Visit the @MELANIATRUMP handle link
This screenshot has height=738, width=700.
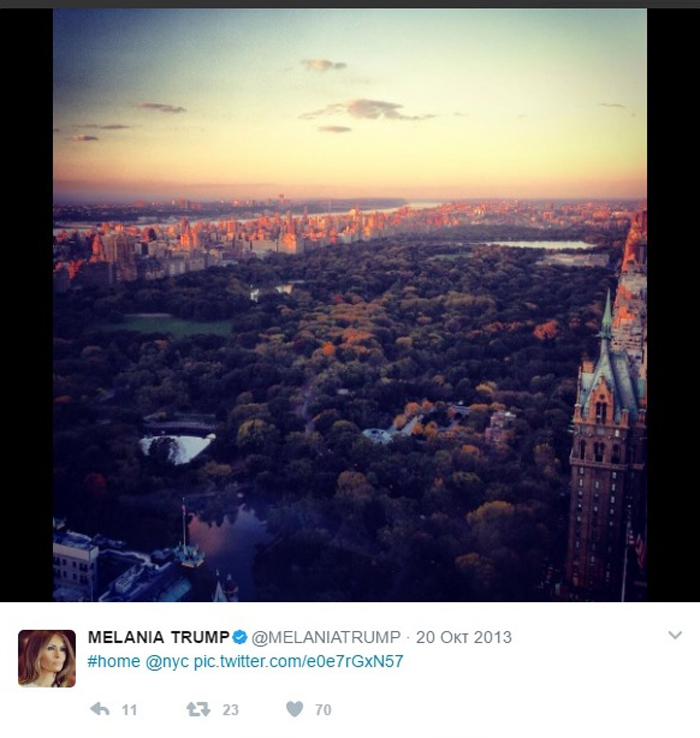(326, 637)
